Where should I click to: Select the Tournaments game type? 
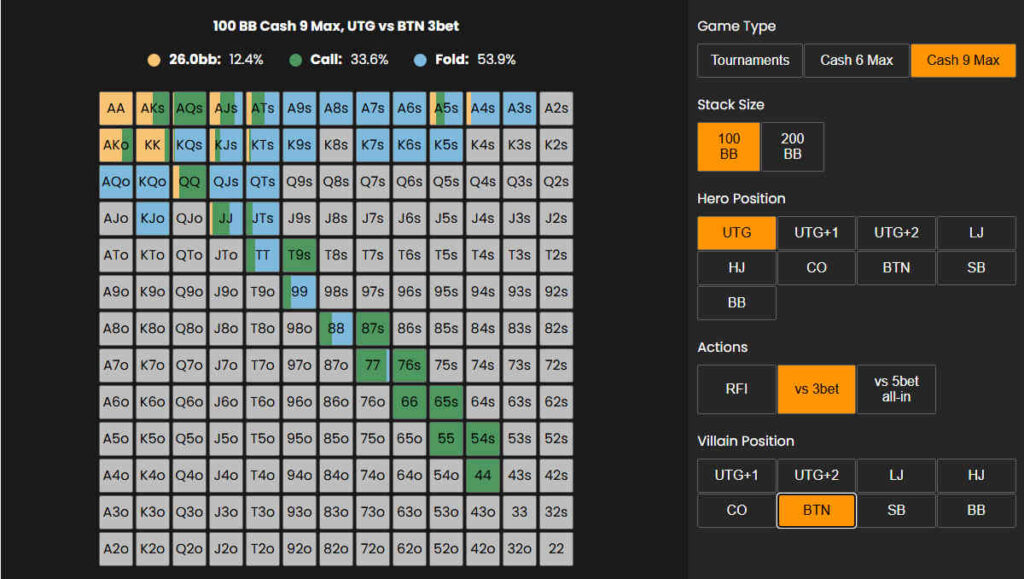click(750, 61)
